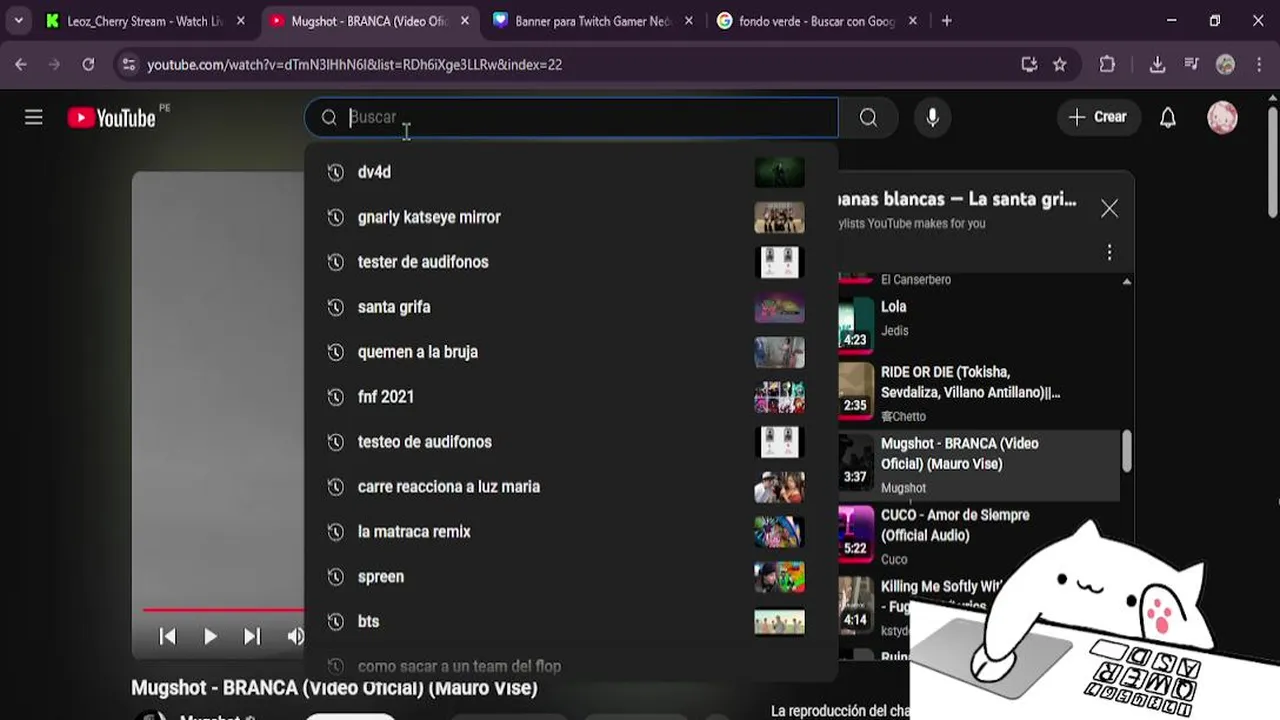Close the Mugshot - BRANCA tab
The width and height of the screenshot is (1280, 720).
coord(465,21)
